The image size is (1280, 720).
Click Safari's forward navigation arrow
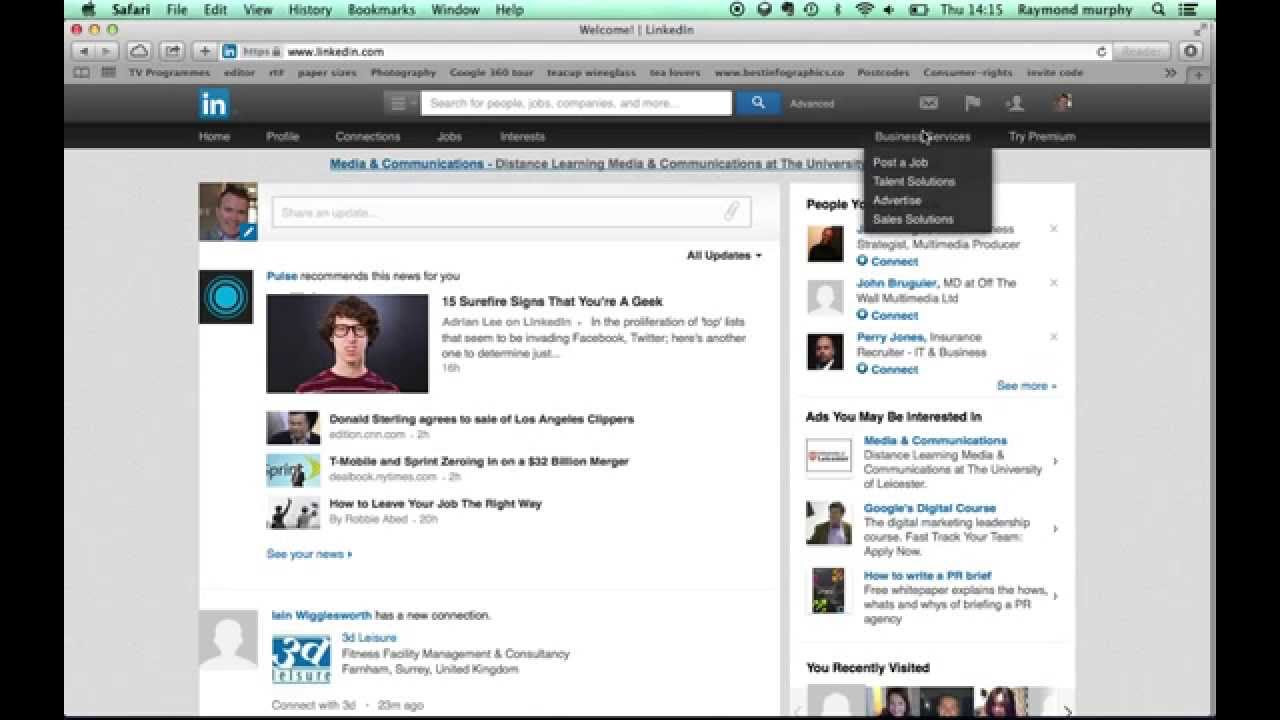(106, 51)
